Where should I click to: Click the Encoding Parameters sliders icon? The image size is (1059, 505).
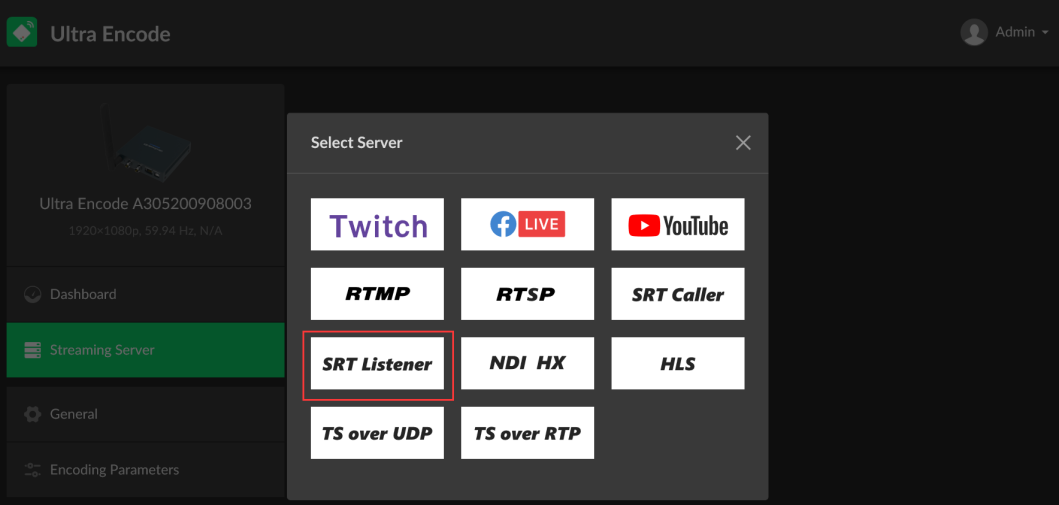coord(32,470)
